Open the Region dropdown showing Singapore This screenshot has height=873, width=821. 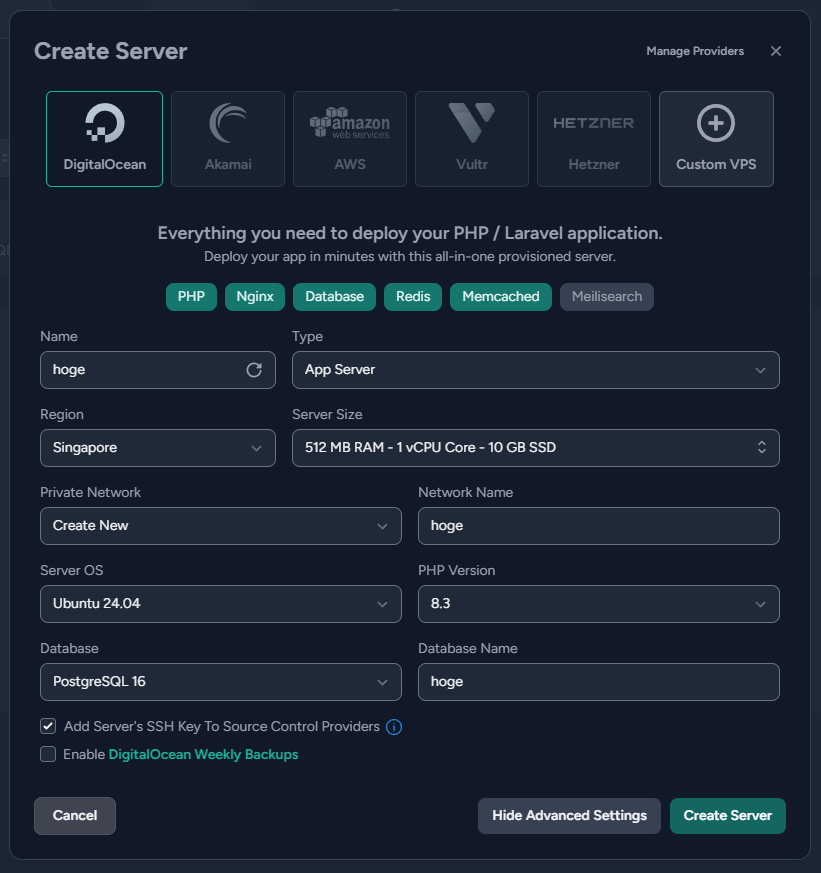click(x=158, y=448)
